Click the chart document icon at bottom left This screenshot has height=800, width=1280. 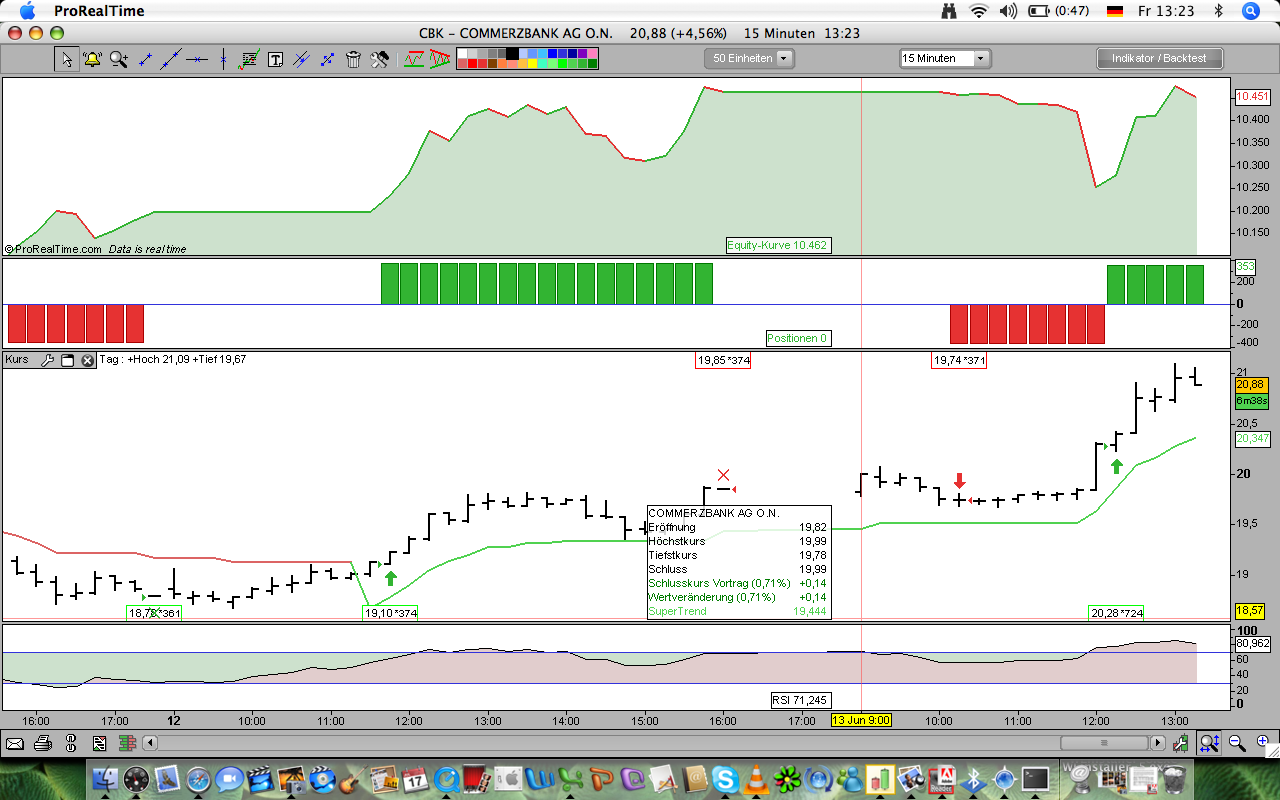pos(99,743)
